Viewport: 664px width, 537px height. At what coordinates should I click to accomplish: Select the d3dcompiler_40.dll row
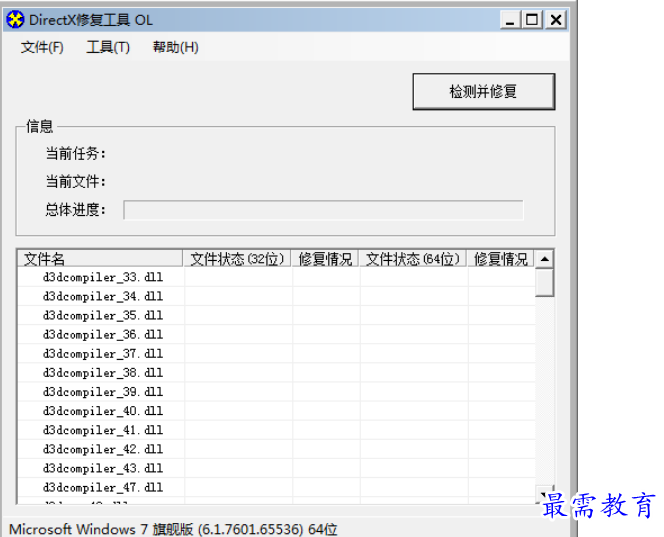276,411
